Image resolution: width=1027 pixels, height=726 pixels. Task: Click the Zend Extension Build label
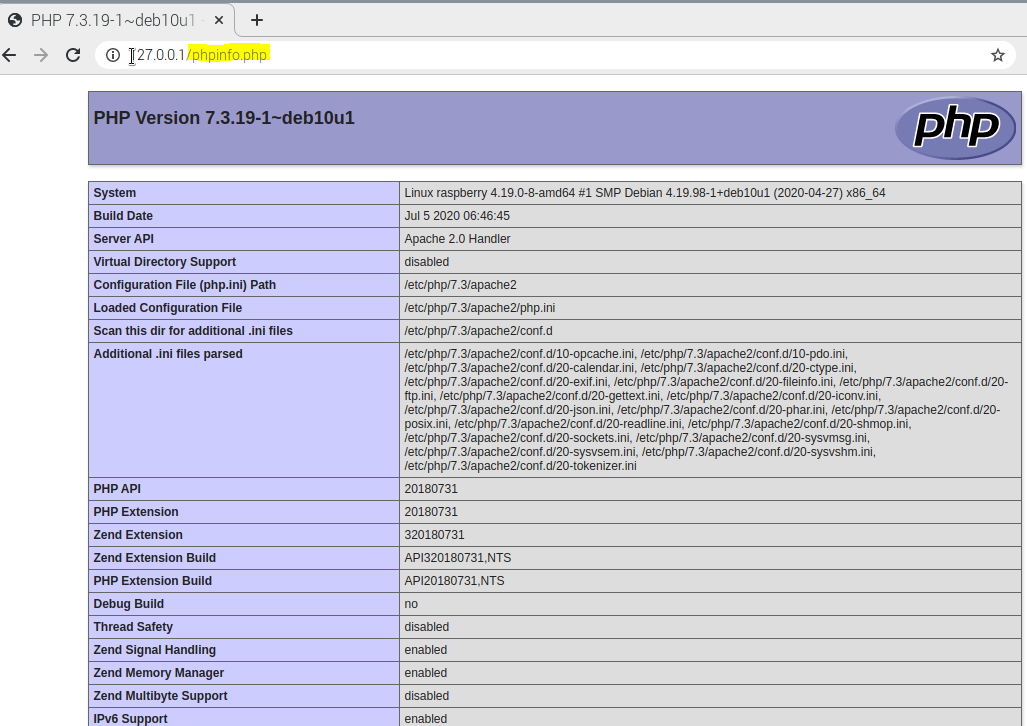coord(155,558)
